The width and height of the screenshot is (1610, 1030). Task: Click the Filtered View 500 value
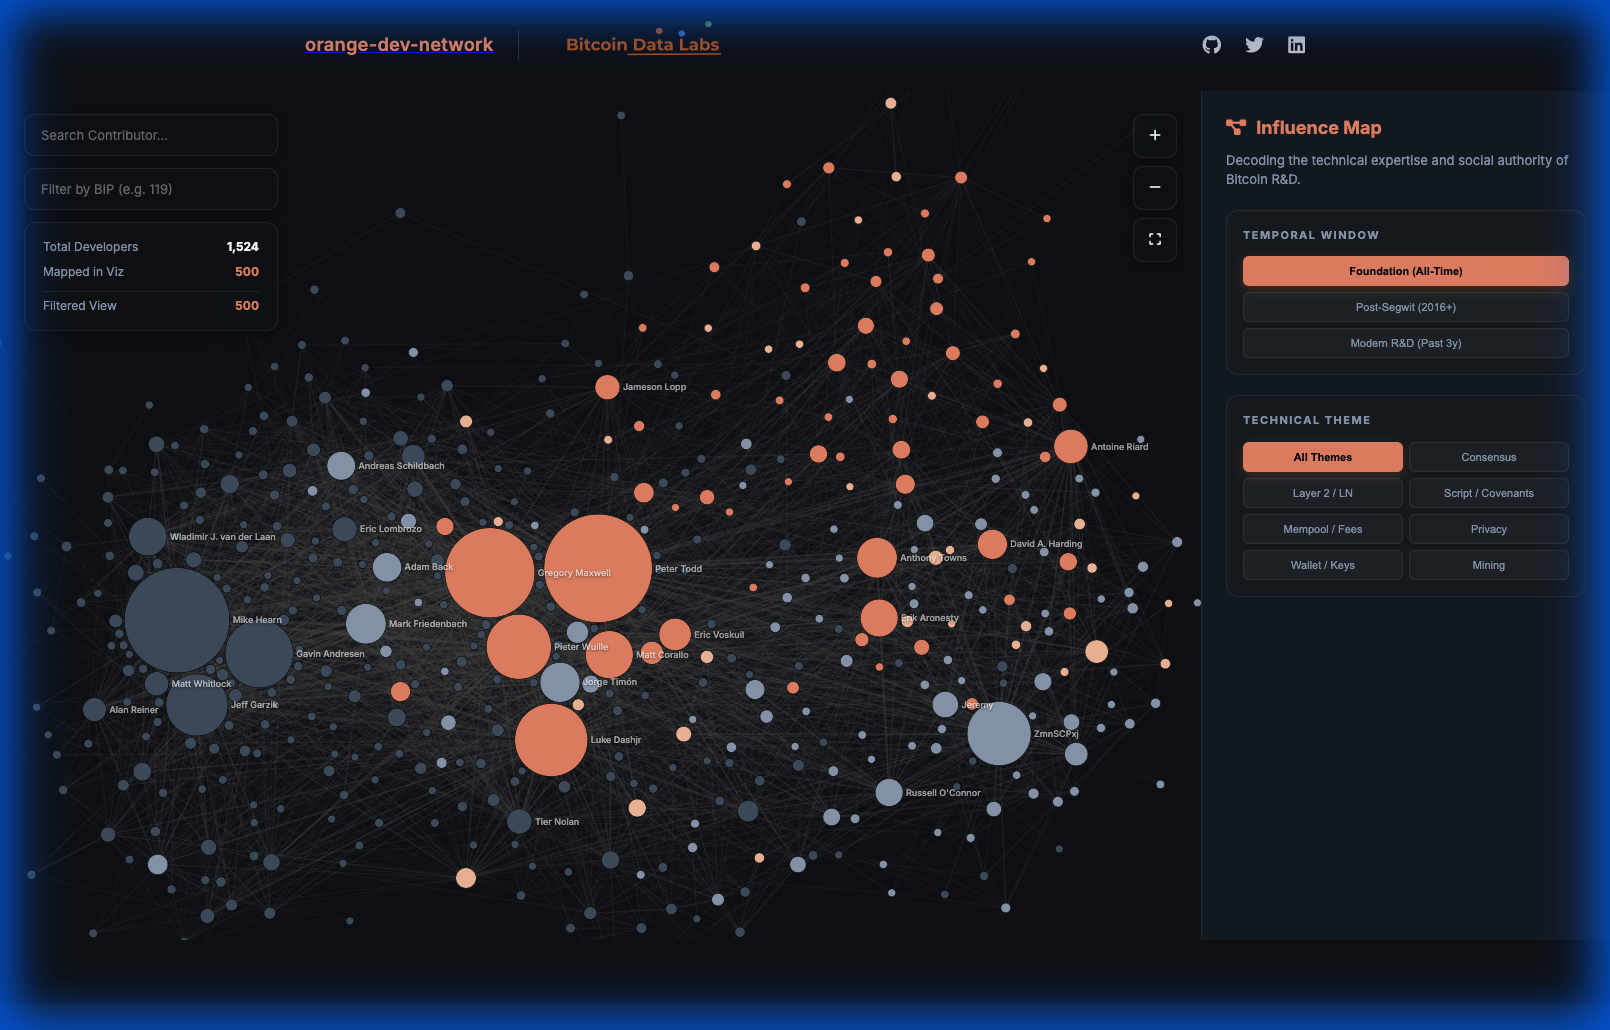247,306
